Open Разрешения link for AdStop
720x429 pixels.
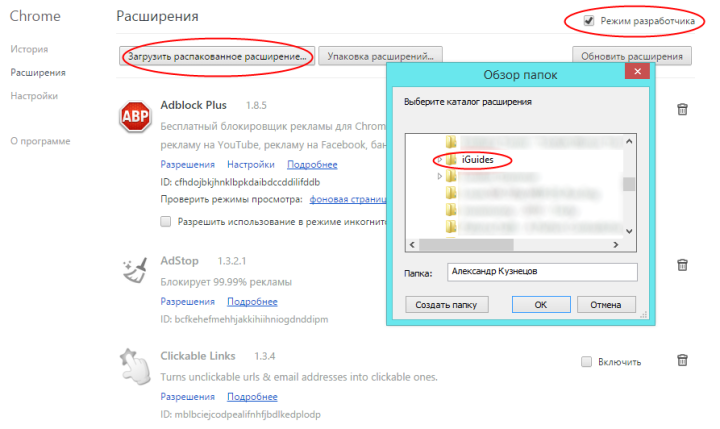click(187, 302)
